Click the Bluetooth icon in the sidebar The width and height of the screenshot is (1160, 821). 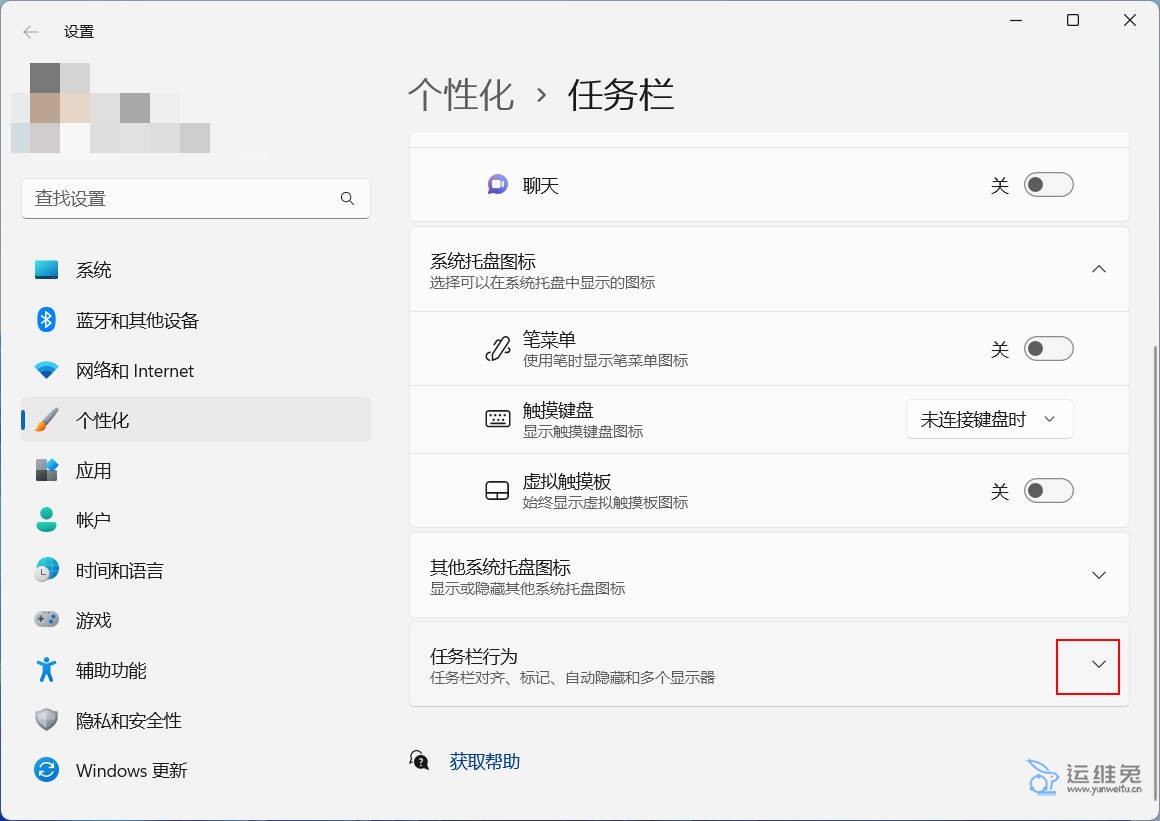point(46,320)
